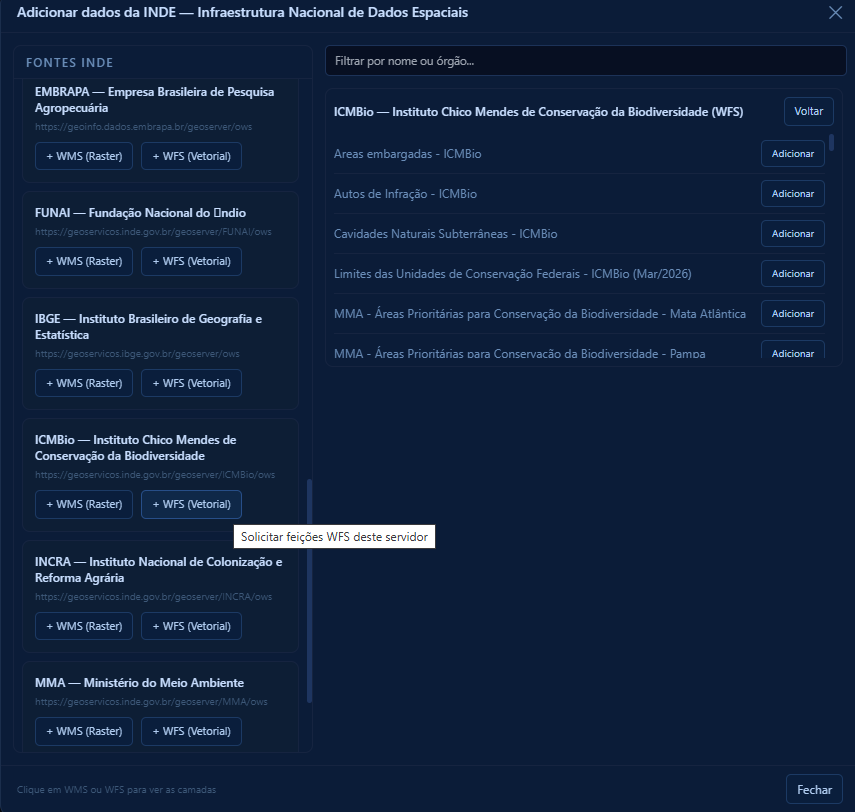This screenshot has width=855, height=812.
Task: Select the EMBRAPA geoserver URL text
Action: (x=143, y=127)
